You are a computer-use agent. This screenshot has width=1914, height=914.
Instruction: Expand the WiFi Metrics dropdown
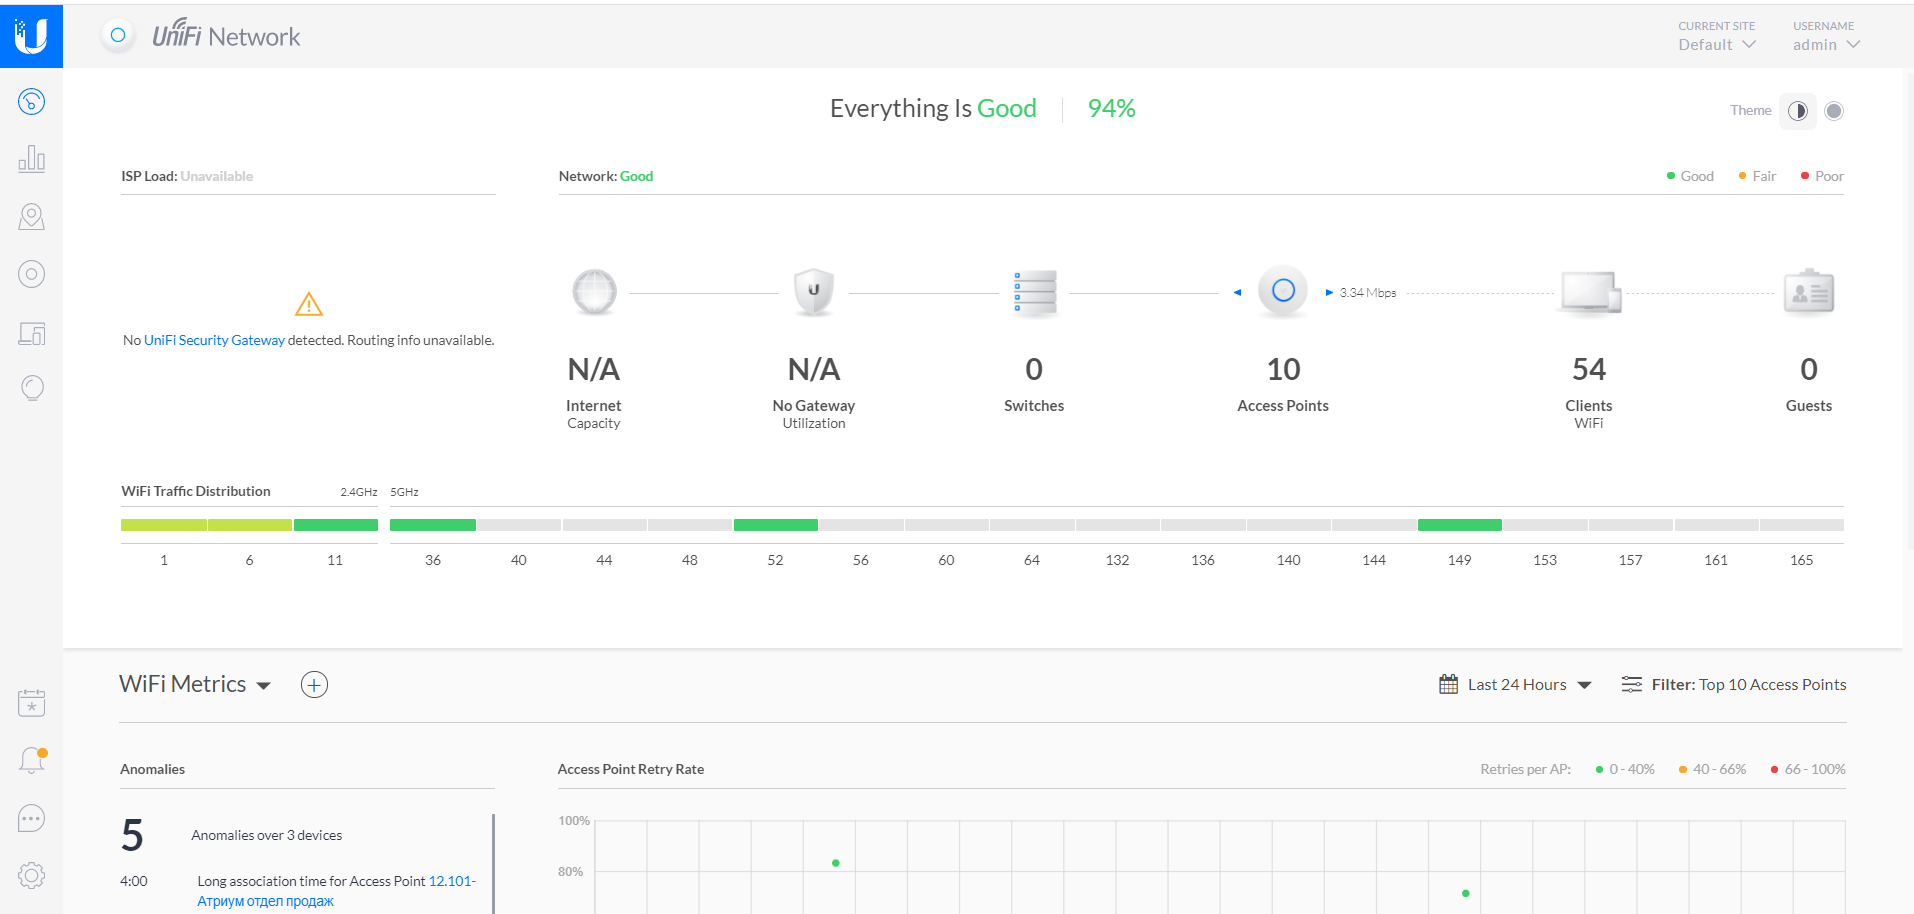pyautogui.click(x=195, y=684)
